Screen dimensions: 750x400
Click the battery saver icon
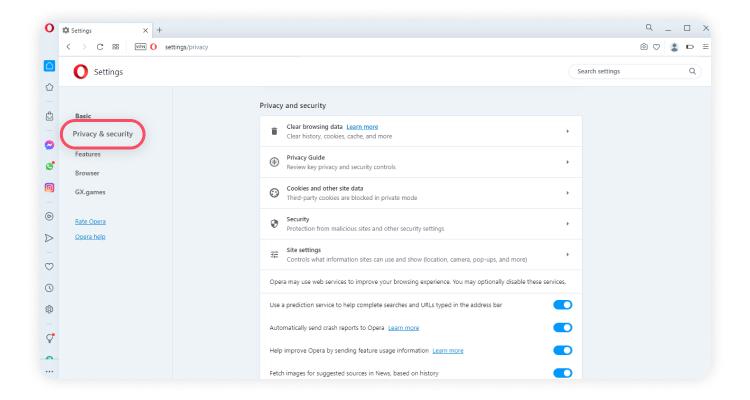coord(690,47)
